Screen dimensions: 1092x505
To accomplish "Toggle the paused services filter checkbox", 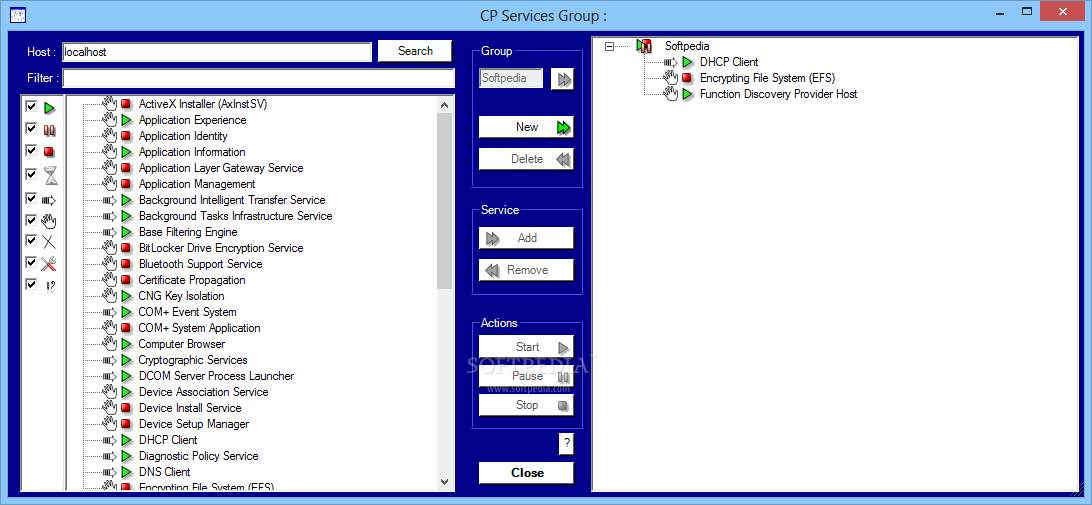I will click(x=31, y=128).
